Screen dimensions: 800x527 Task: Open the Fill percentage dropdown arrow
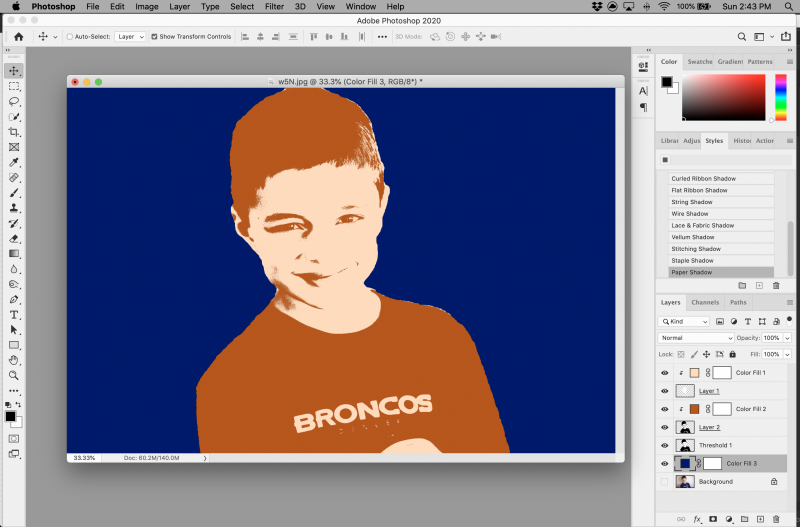click(787, 354)
